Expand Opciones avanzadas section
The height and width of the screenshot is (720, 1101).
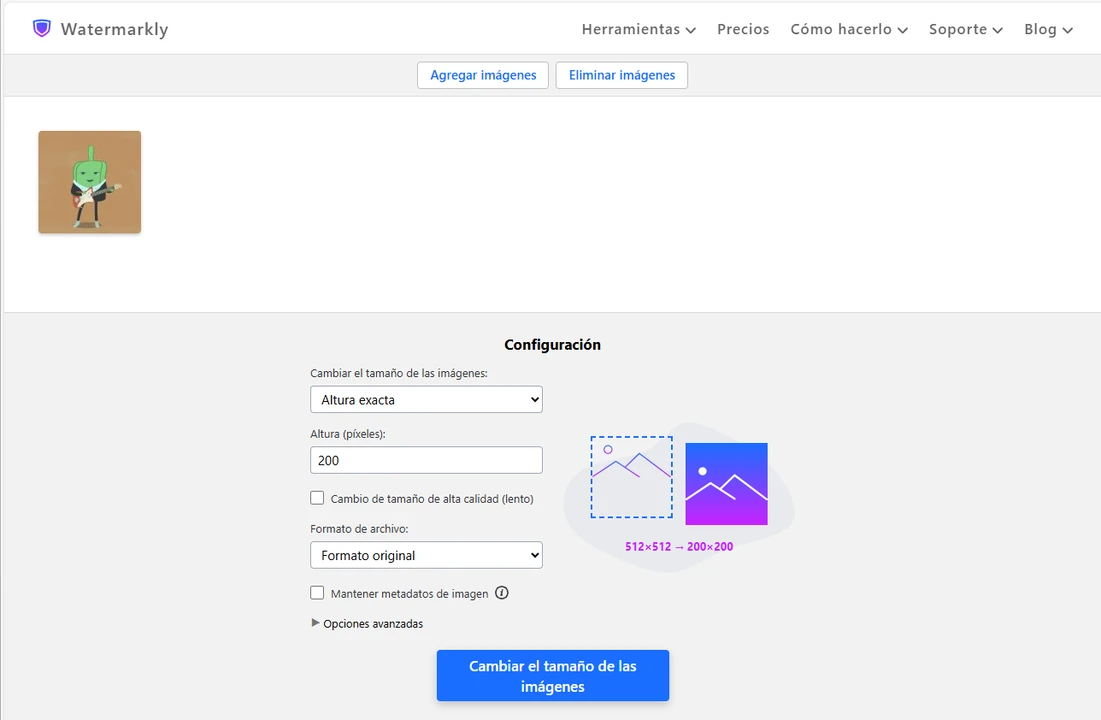point(367,623)
